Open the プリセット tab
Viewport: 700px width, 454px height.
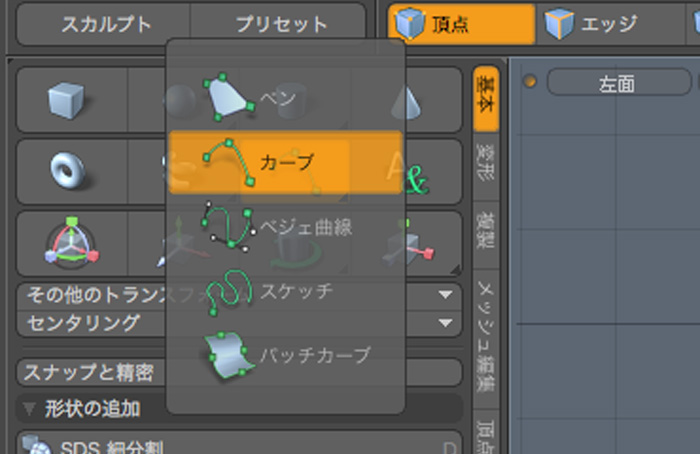click(280, 24)
